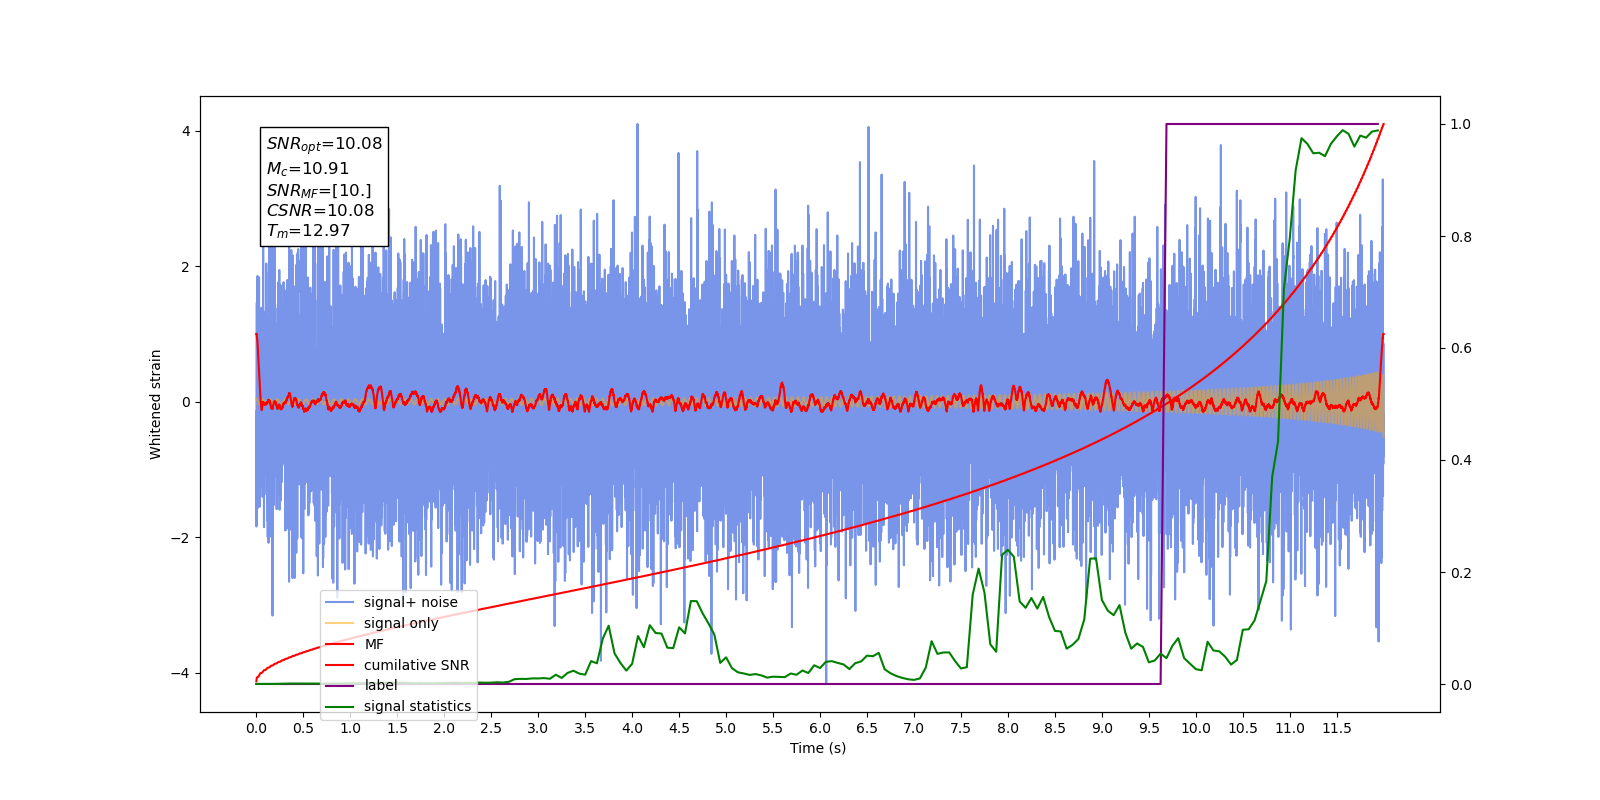Image resolution: width=1600 pixels, height=800 pixels.
Task: Click the 'cumilative SNR' legend label
Action: click(416, 665)
